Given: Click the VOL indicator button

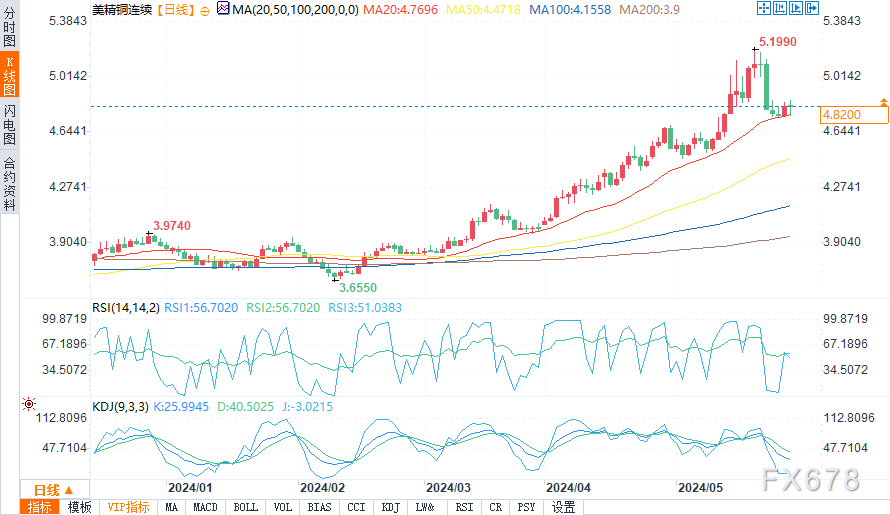Looking at the screenshot, I should [283, 507].
